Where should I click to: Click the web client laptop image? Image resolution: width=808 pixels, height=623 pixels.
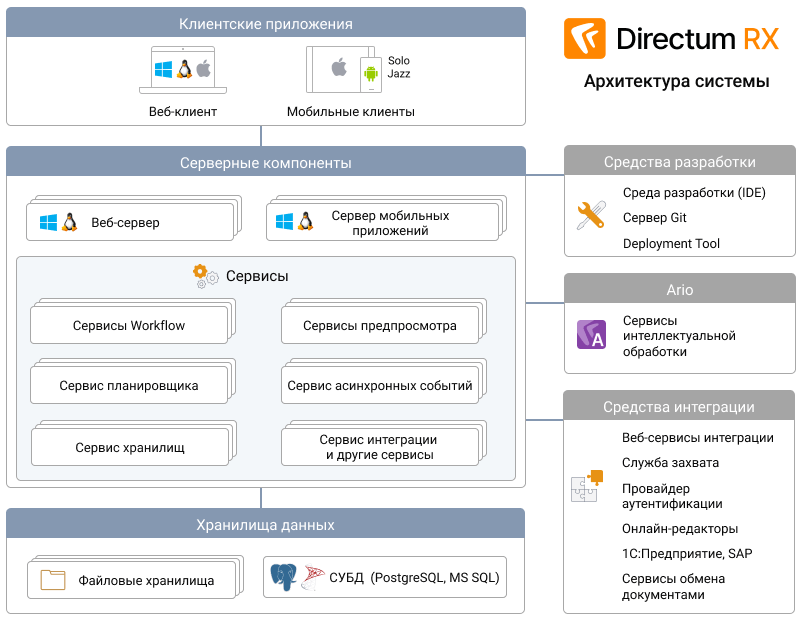tap(183, 70)
